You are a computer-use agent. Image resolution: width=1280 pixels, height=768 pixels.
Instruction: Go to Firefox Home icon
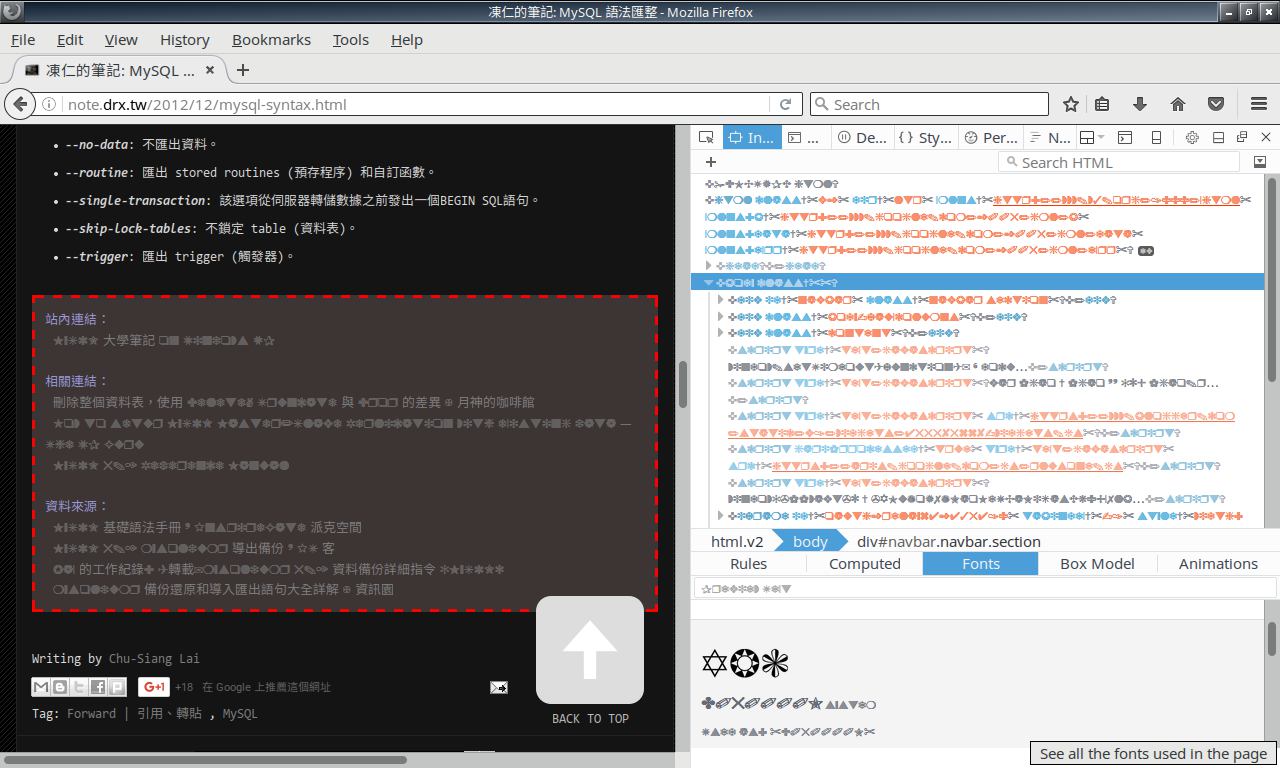click(1178, 104)
